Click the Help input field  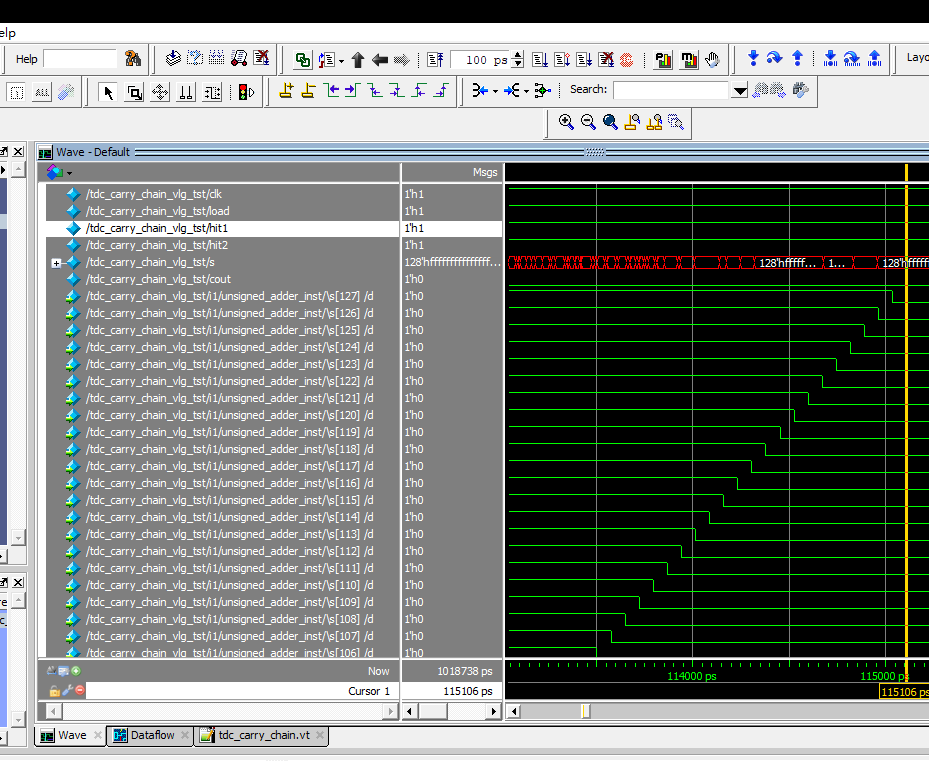pyautogui.click(x=80, y=59)
